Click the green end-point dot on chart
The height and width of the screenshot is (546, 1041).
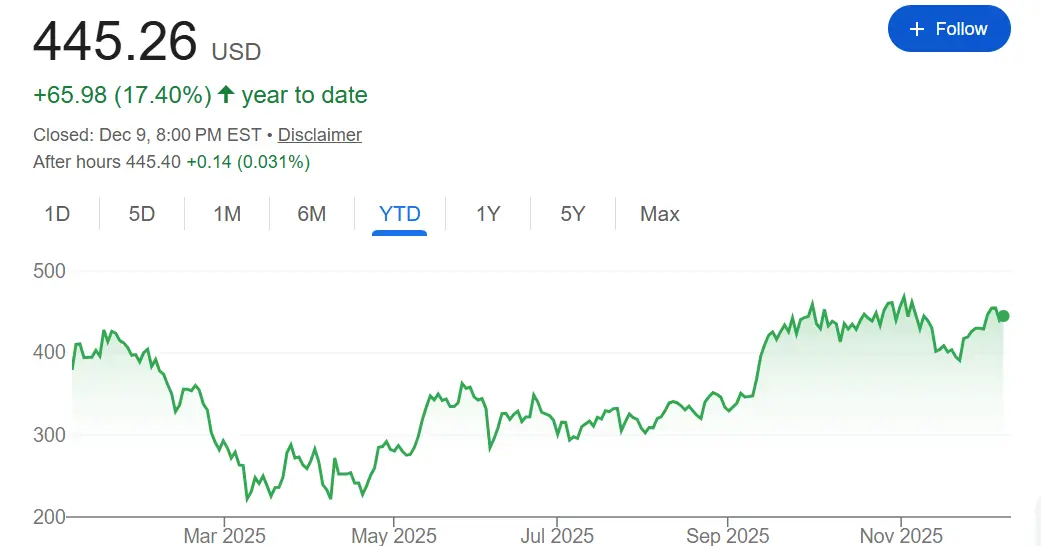pyautogui.click(x=1003, y=316)
